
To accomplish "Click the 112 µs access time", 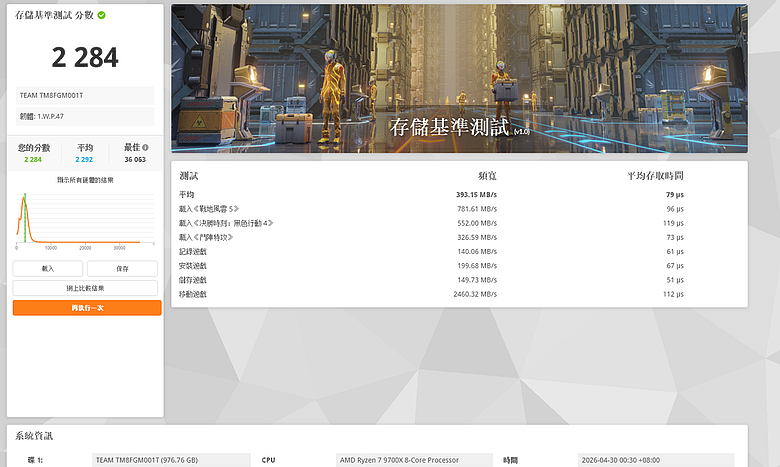I will (673, 294).
